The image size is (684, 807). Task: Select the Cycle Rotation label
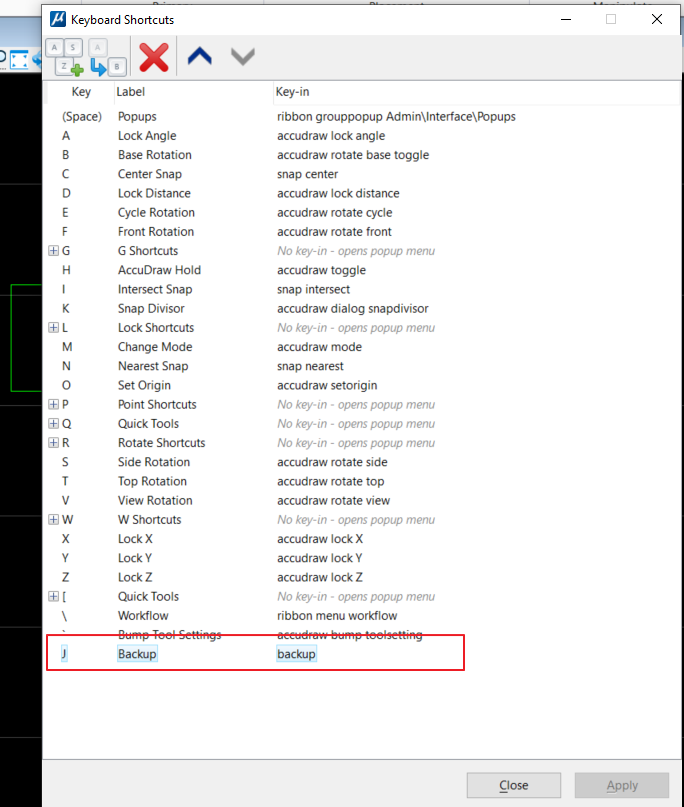pyautogui.click(x=156, y=213)
